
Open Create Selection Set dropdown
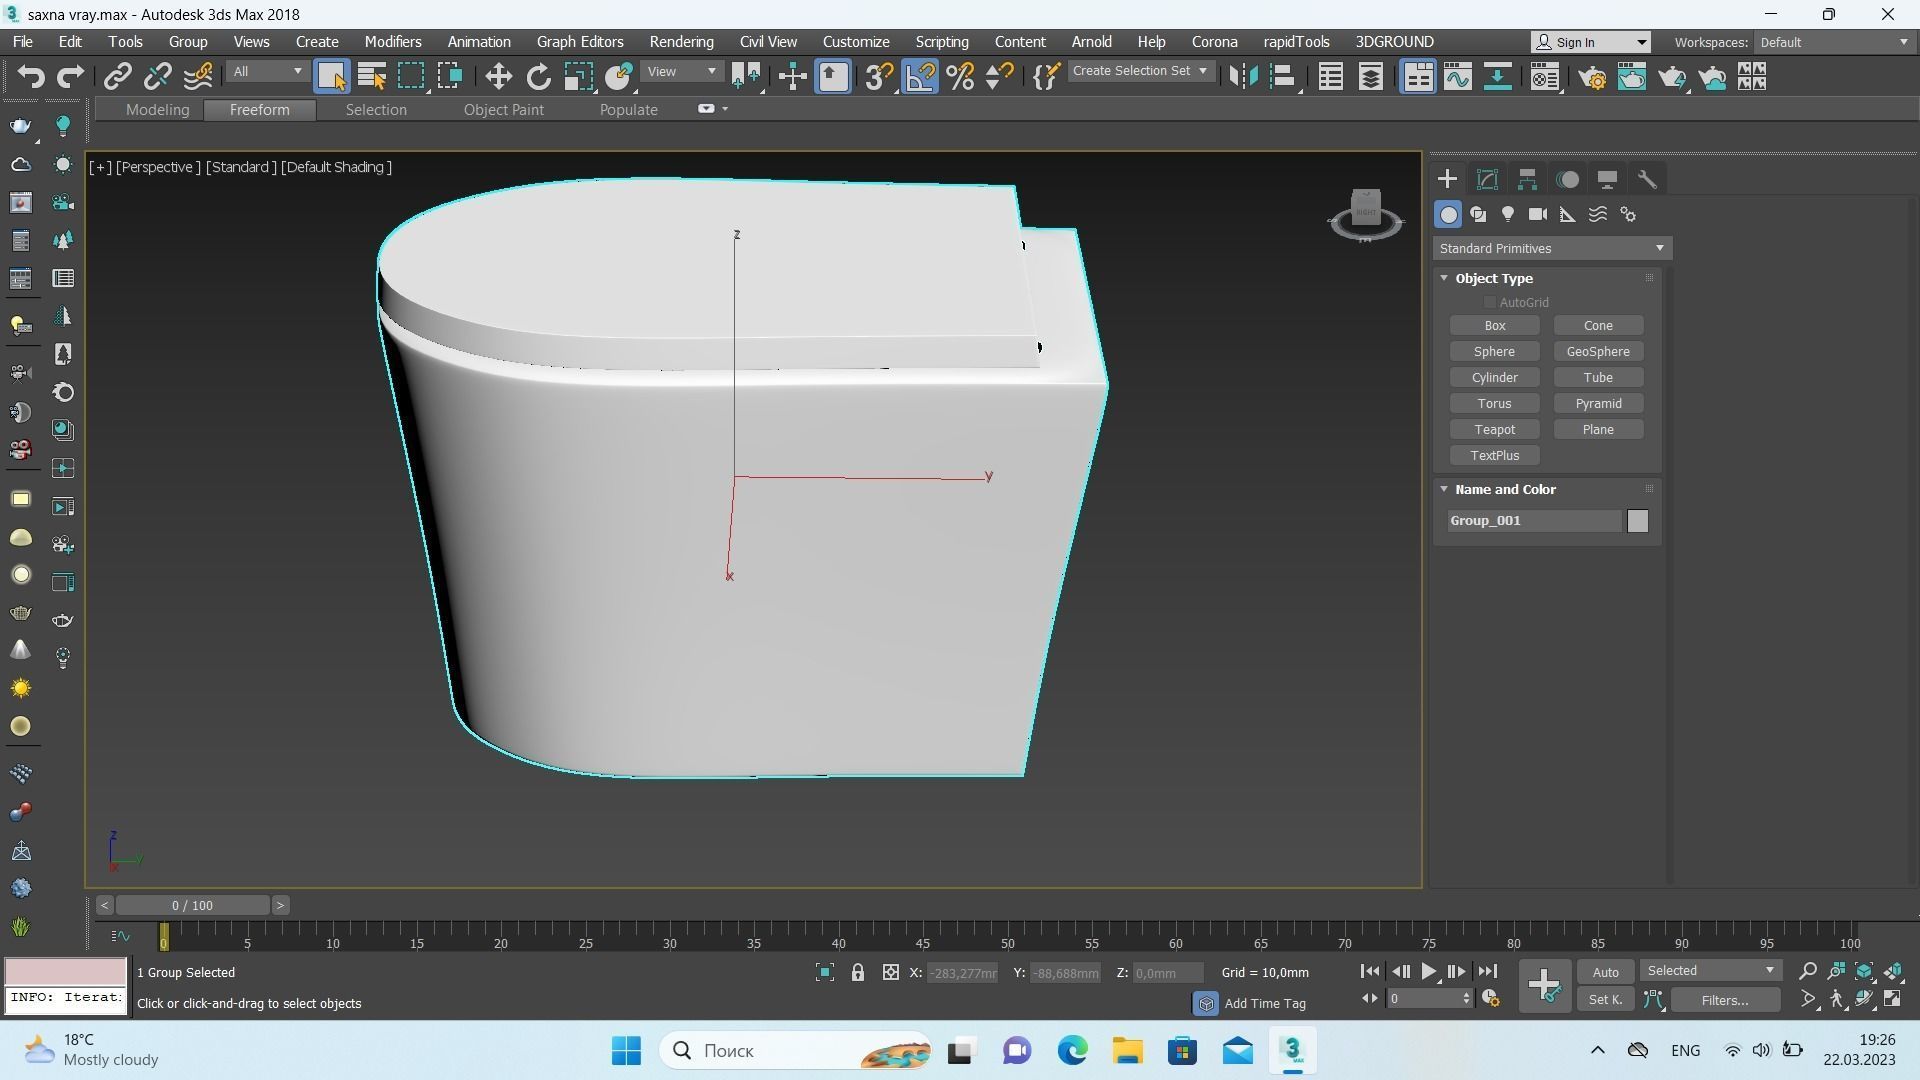[1140, 71]
